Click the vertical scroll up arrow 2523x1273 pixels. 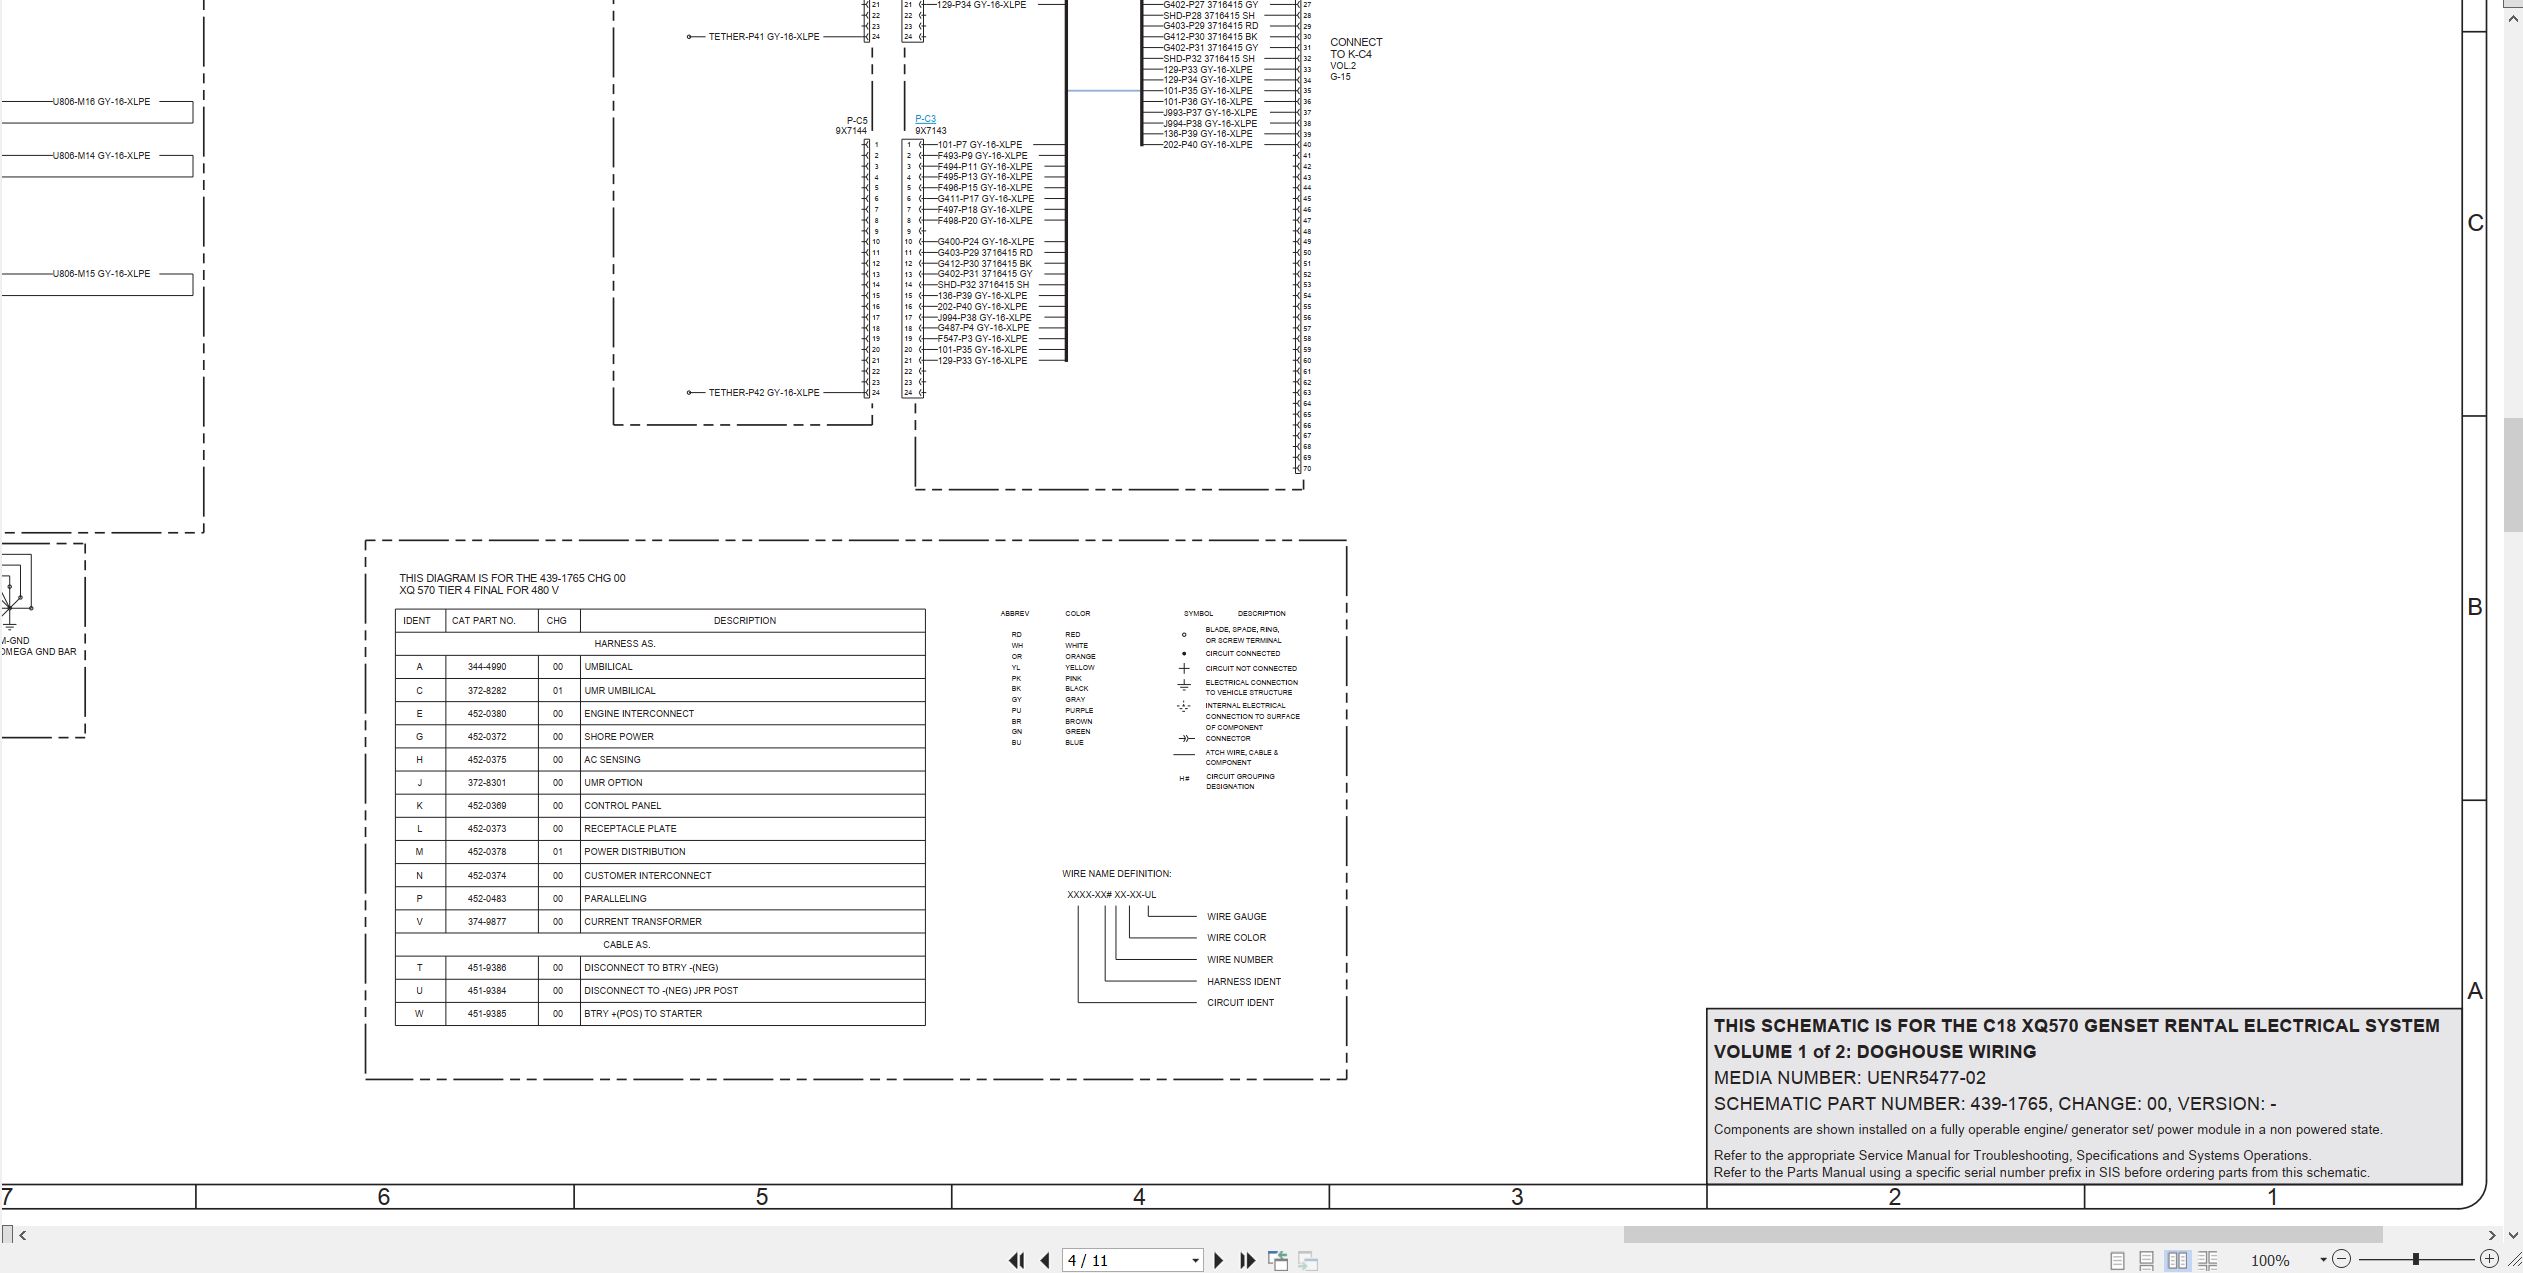coord(2513,18)
